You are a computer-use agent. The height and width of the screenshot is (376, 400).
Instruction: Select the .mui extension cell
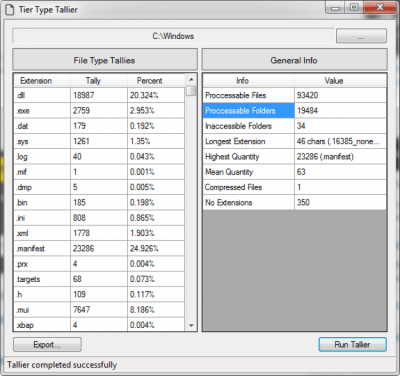click(x=42, y=310)
